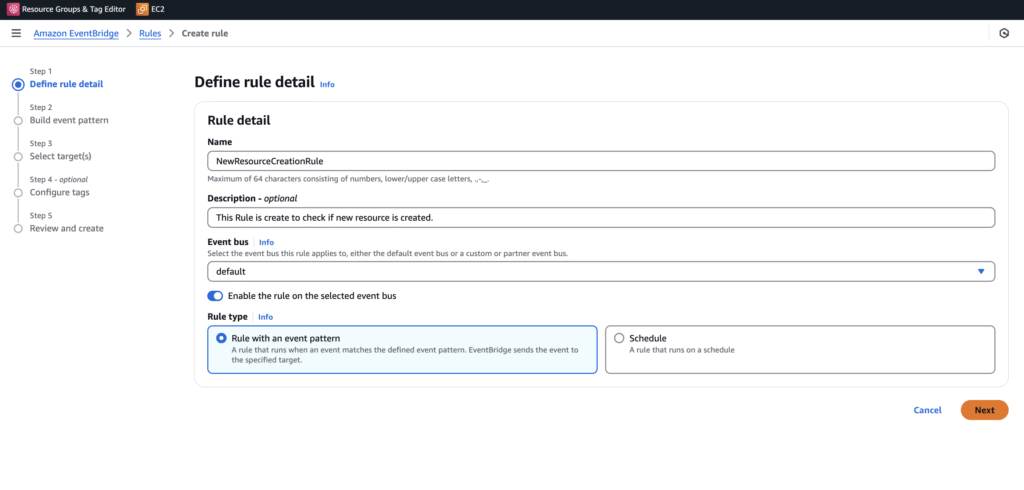This screenshot has height=490, width=1024.
Task: Click inside the Description text field
Action: click(x=601, y=218)
